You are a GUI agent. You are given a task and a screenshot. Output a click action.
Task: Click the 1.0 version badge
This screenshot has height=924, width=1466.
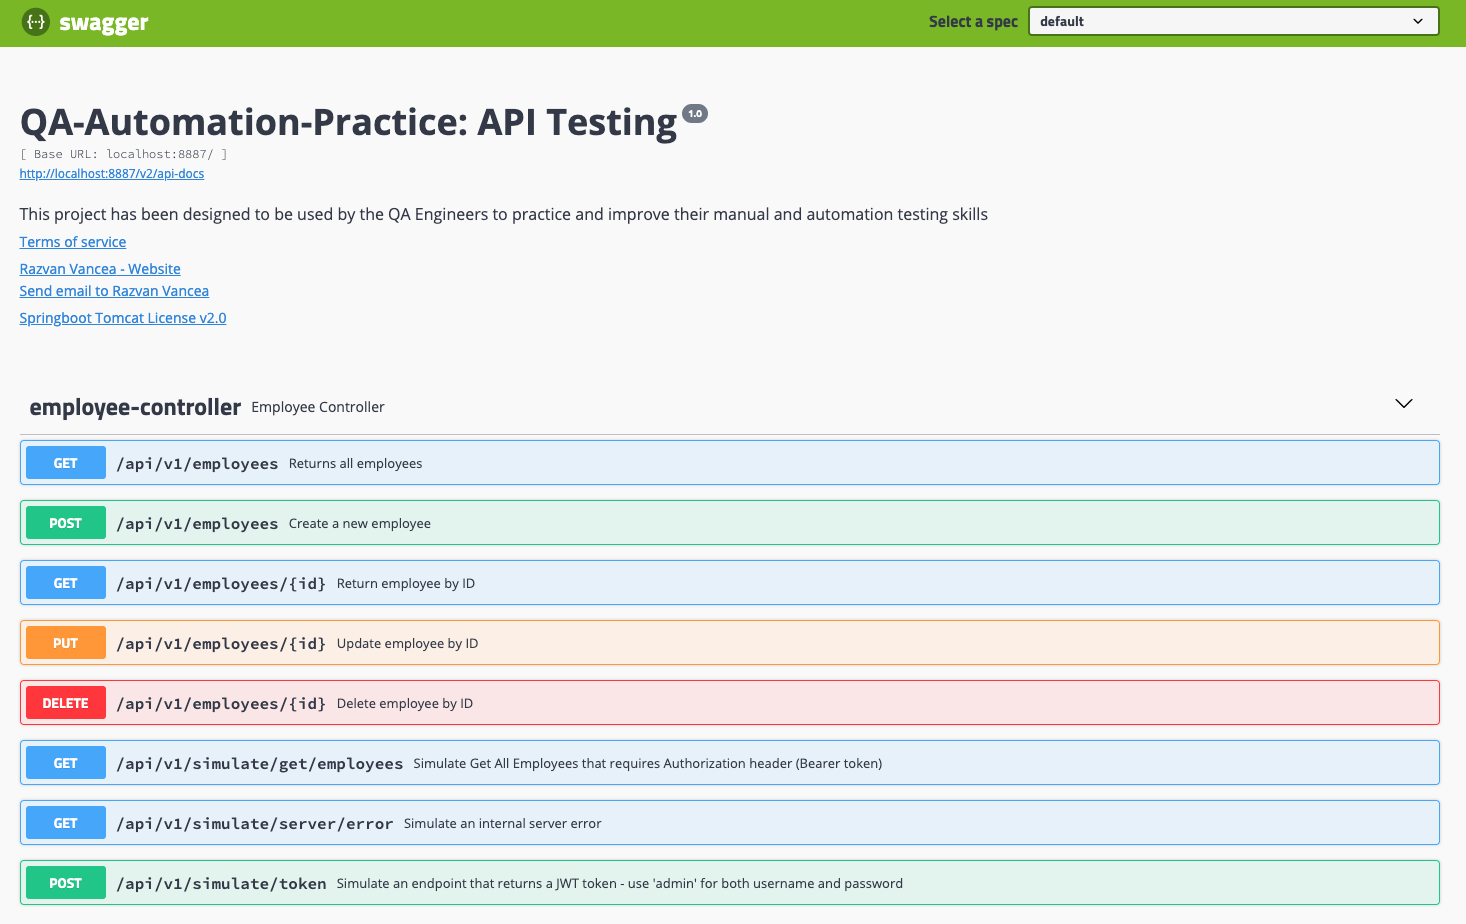pos(695,113)
